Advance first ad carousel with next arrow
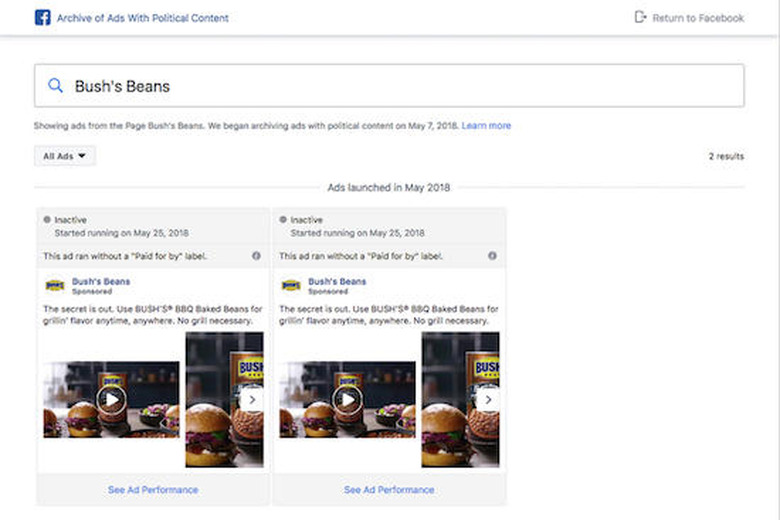 tap(252, 400)
